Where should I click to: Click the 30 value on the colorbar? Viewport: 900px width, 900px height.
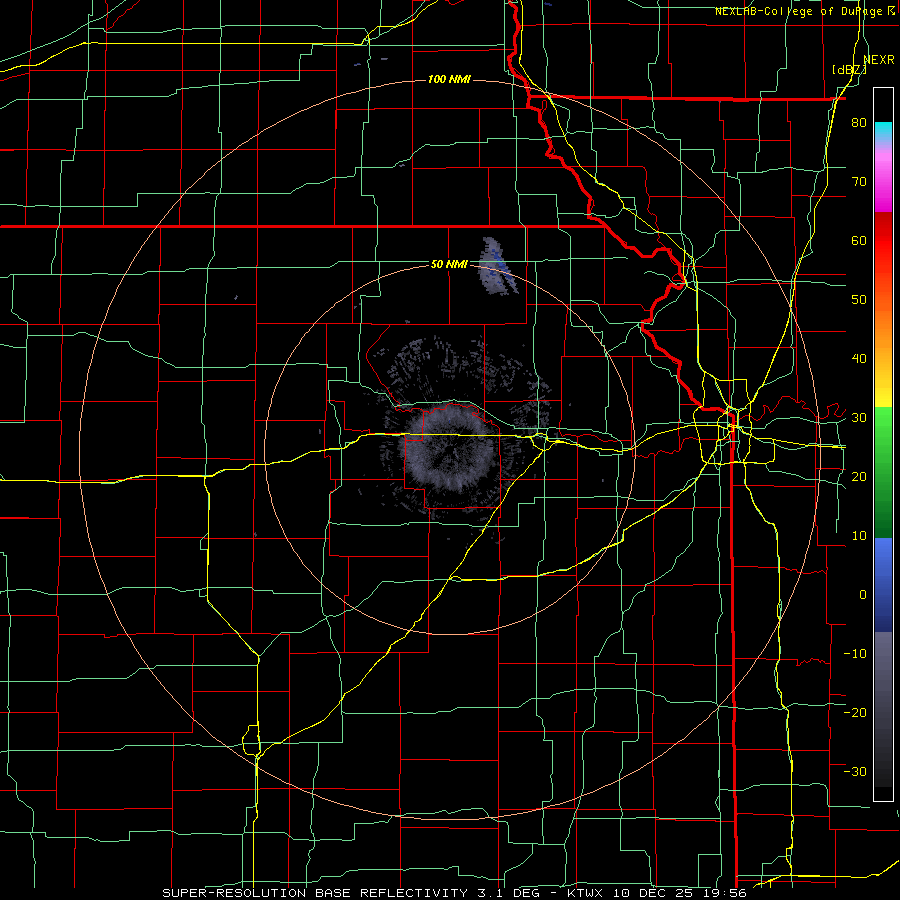pyautogui.click(x=859, y=417)
